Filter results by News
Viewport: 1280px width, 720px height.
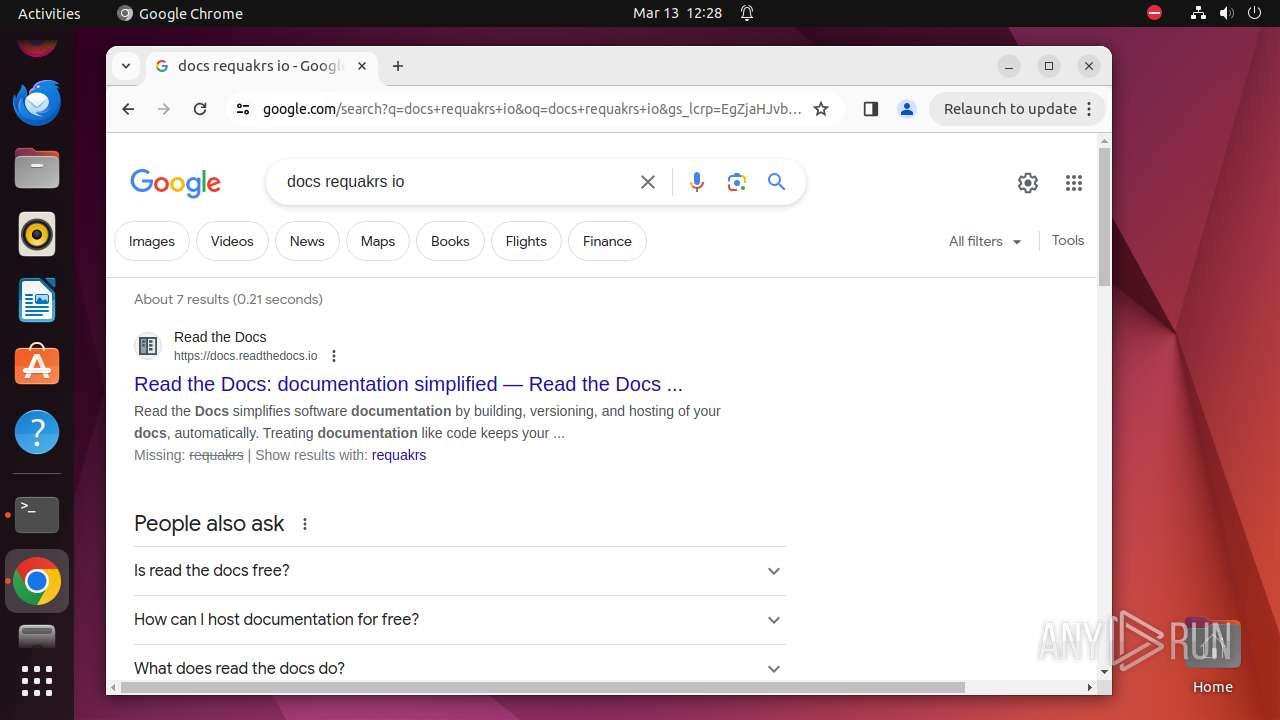point(307,241)
